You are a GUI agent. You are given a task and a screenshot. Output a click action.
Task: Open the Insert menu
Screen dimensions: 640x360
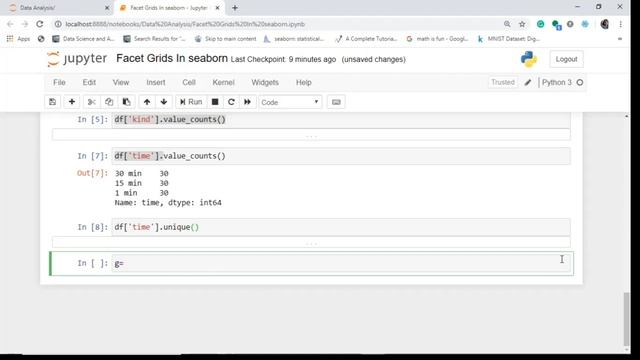156,82
